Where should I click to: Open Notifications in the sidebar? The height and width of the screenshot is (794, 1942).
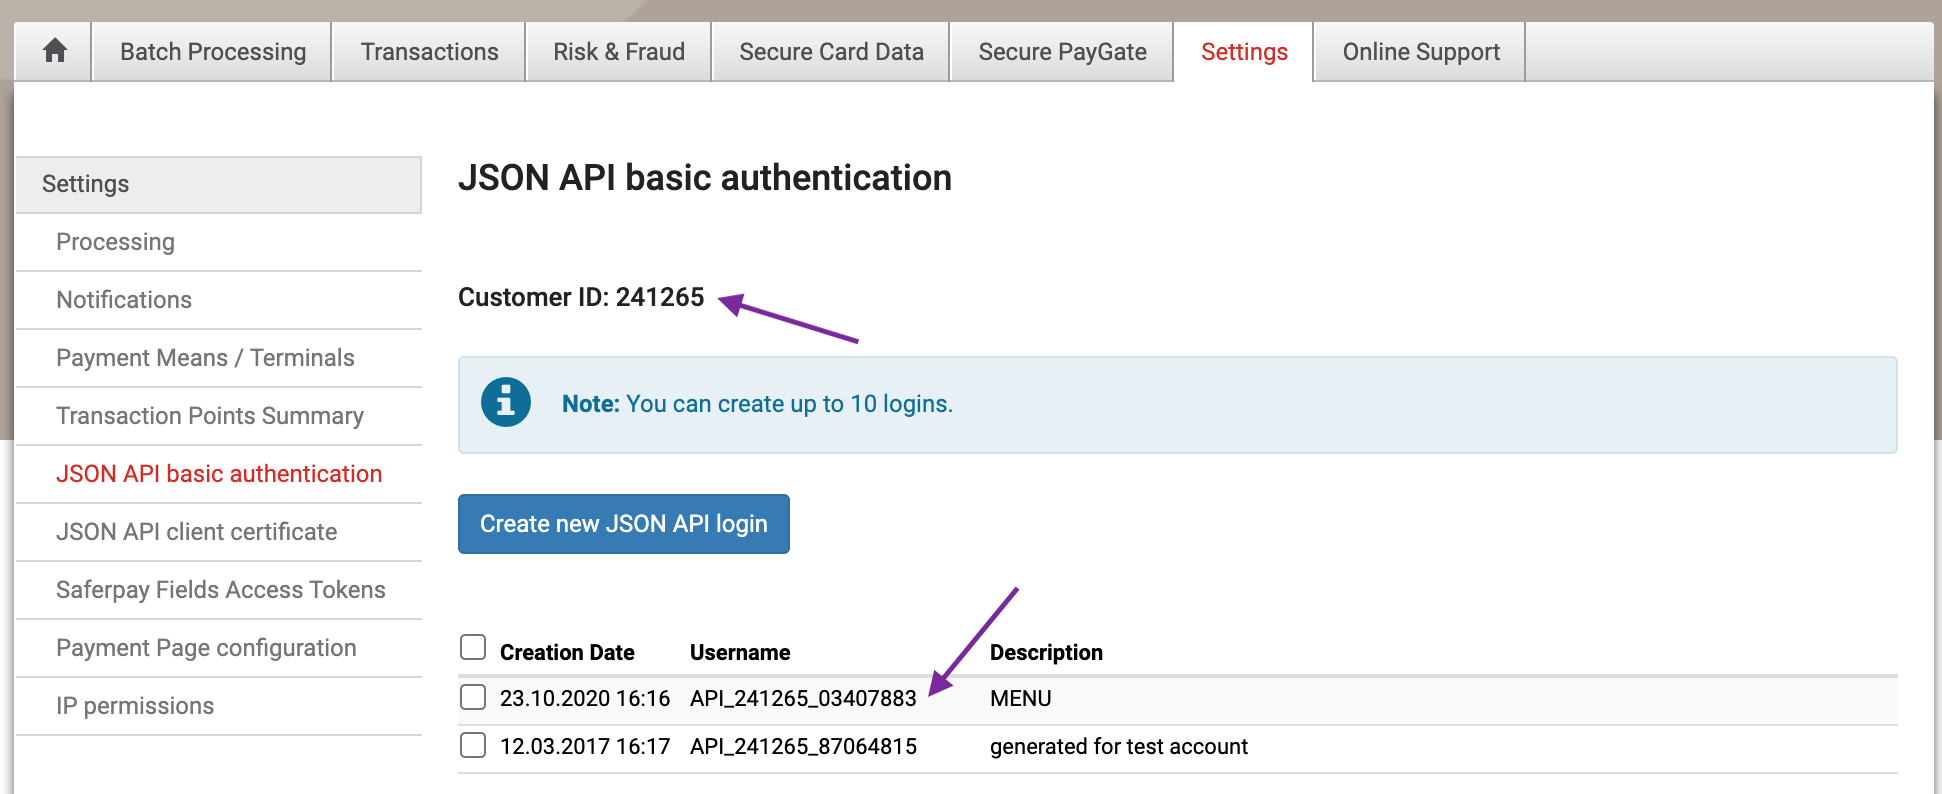[x=219, y=300]
